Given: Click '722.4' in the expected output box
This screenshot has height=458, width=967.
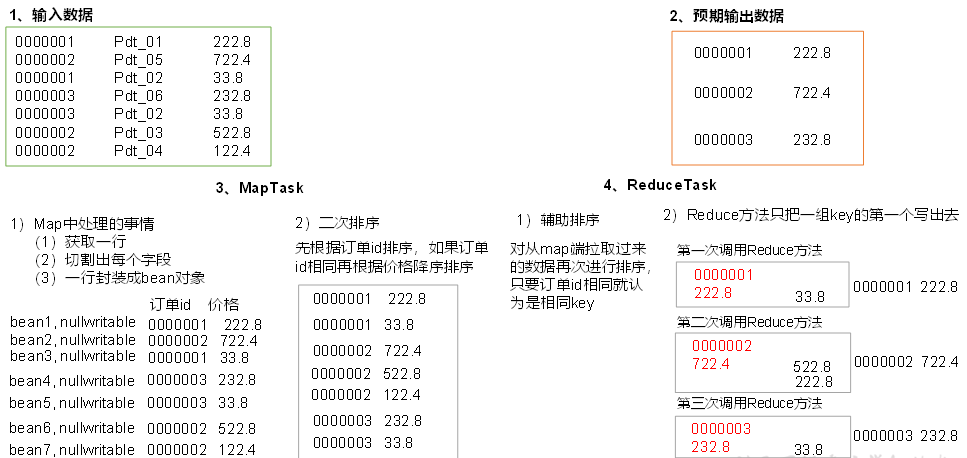Looking at the screenshot, I should [x=812, y=93].
